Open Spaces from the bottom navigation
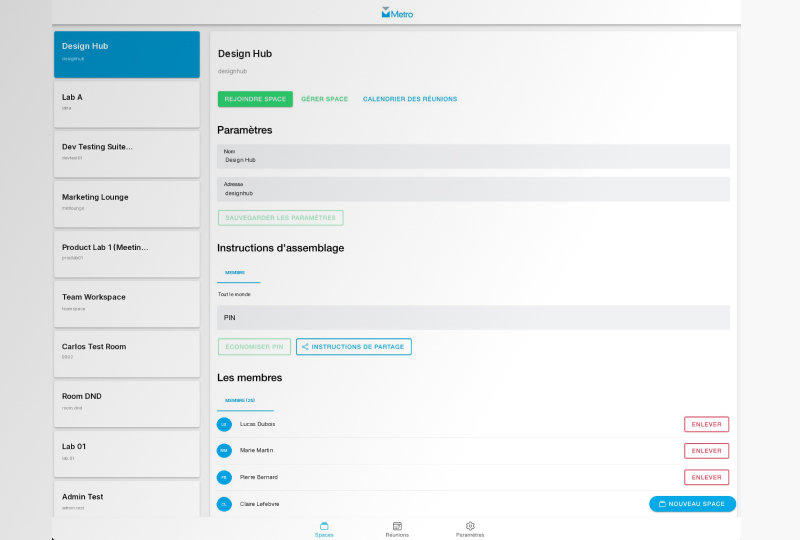 324,529
